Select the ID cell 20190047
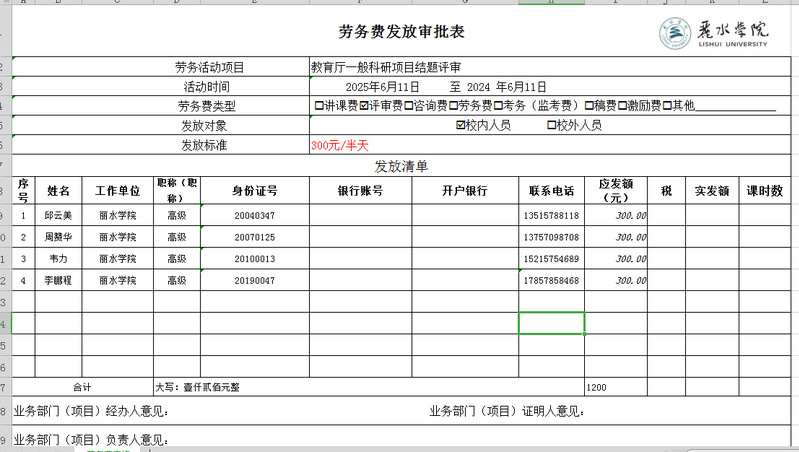Image resolution: width=799 pixels, height=452 pixels. pos(255,280)
